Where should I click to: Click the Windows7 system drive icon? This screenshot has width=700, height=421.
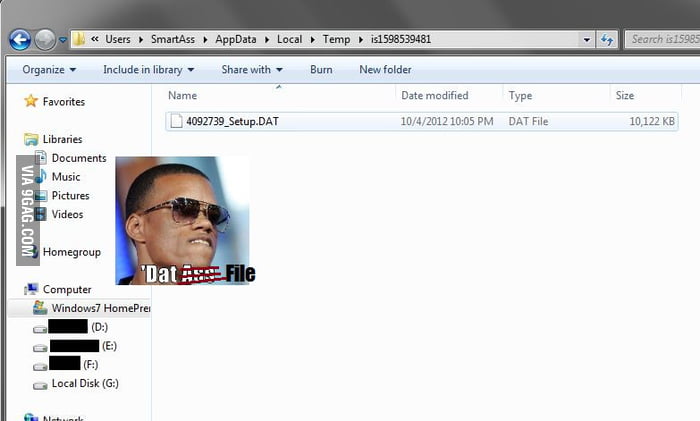(x=40, y=308)
